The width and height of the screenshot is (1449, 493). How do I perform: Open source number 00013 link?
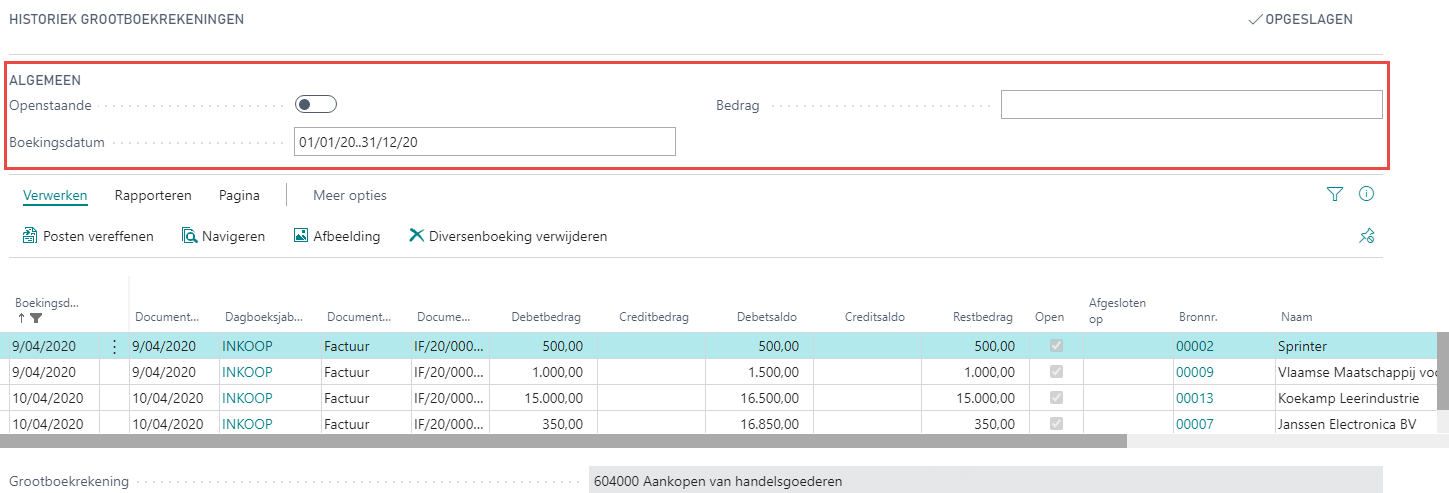[x=1194, y=398]
